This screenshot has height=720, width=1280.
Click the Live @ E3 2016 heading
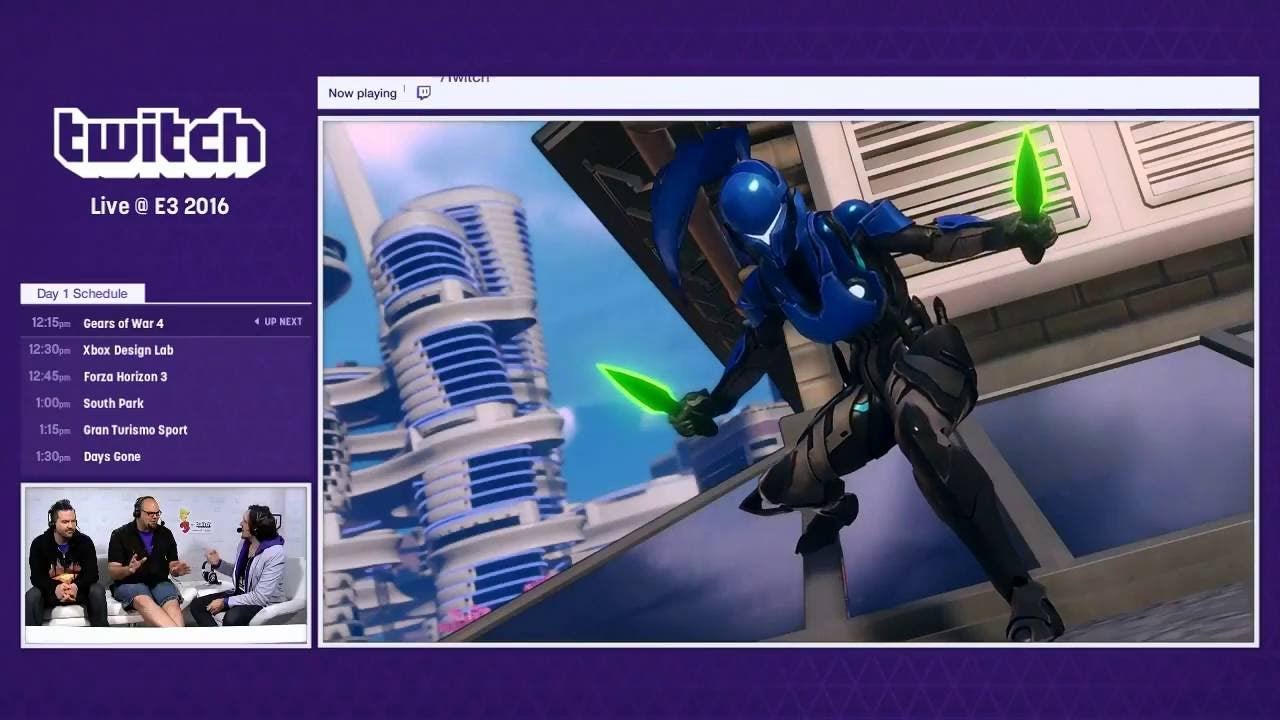160,206
